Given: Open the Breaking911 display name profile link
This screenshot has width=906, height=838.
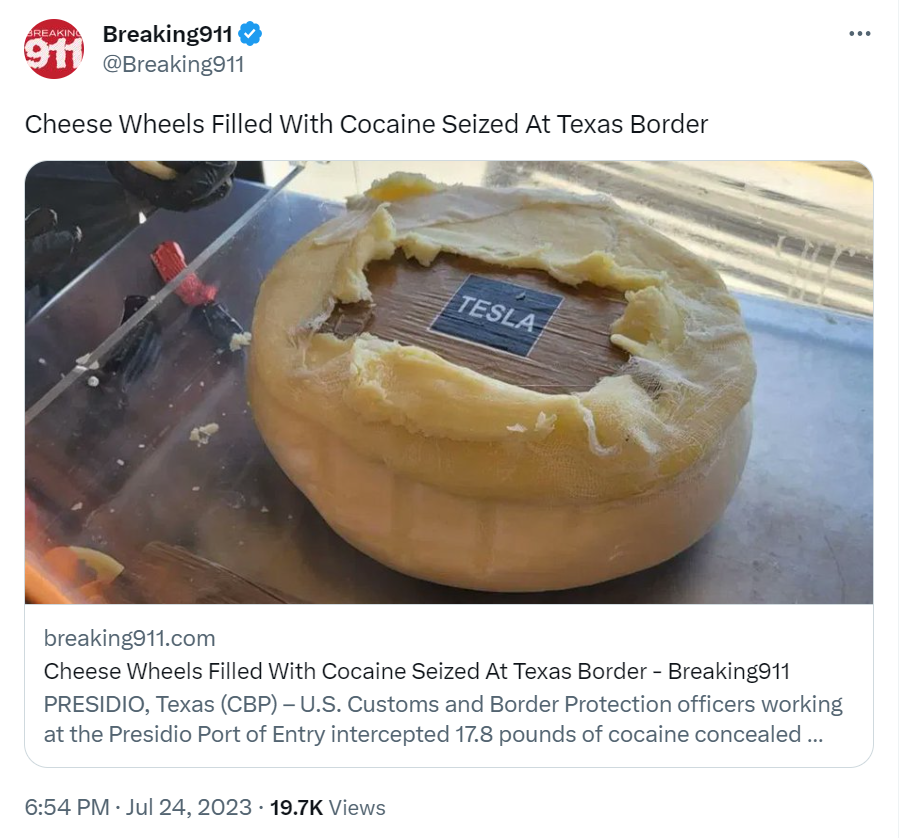Looking at the screenshot, I should [x=167, y=34].
